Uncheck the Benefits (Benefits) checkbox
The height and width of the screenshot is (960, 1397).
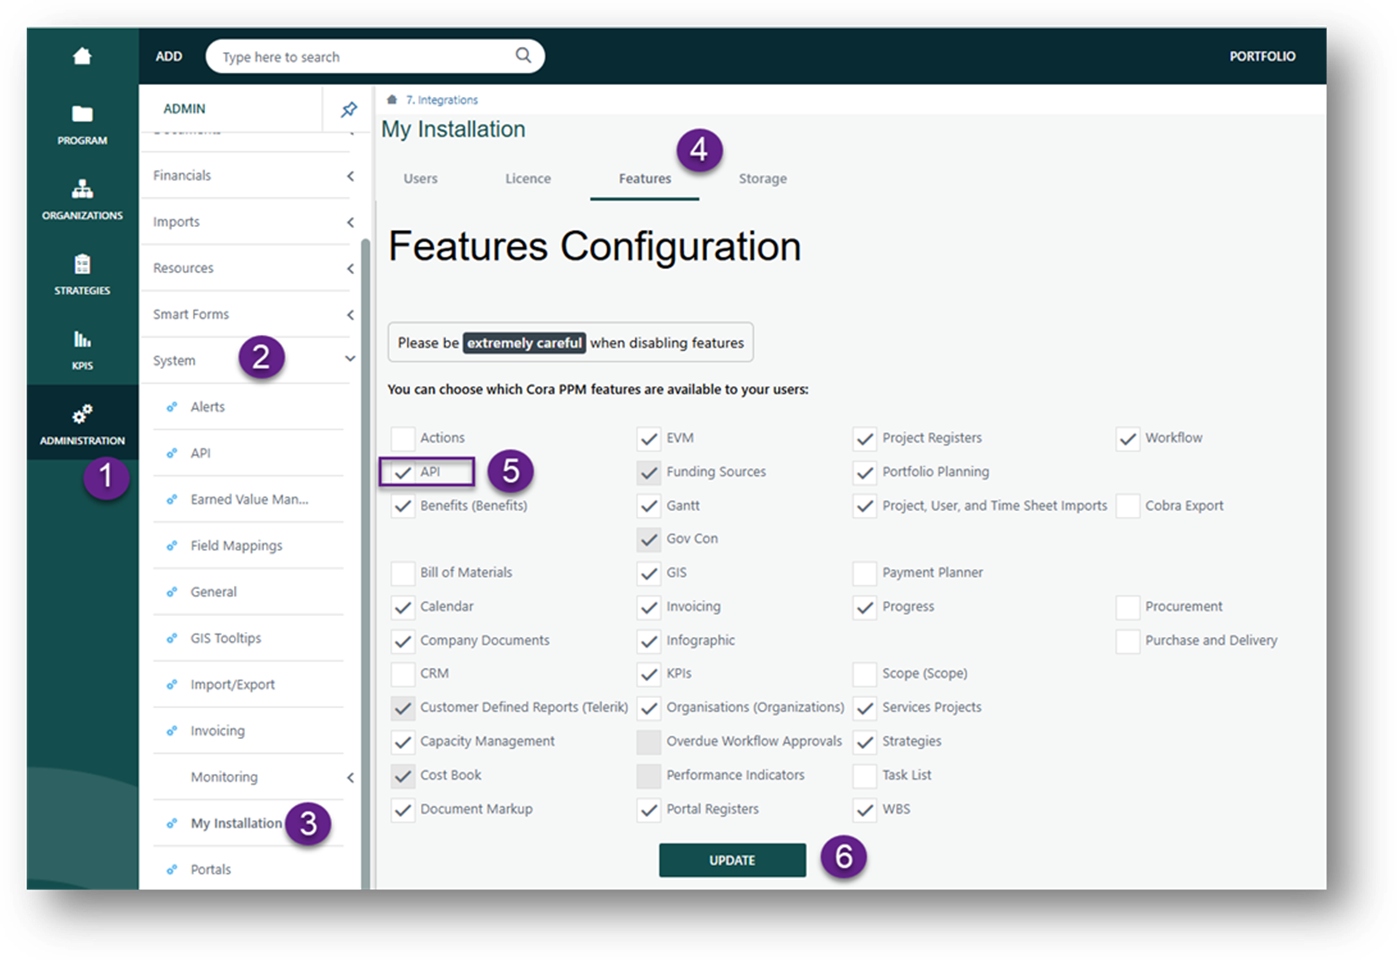click(403, 506)
